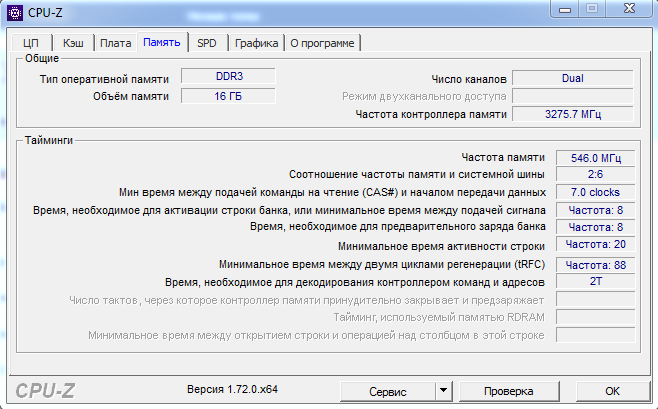
Task: Open the Плата tab
Action: pos(115,43)
